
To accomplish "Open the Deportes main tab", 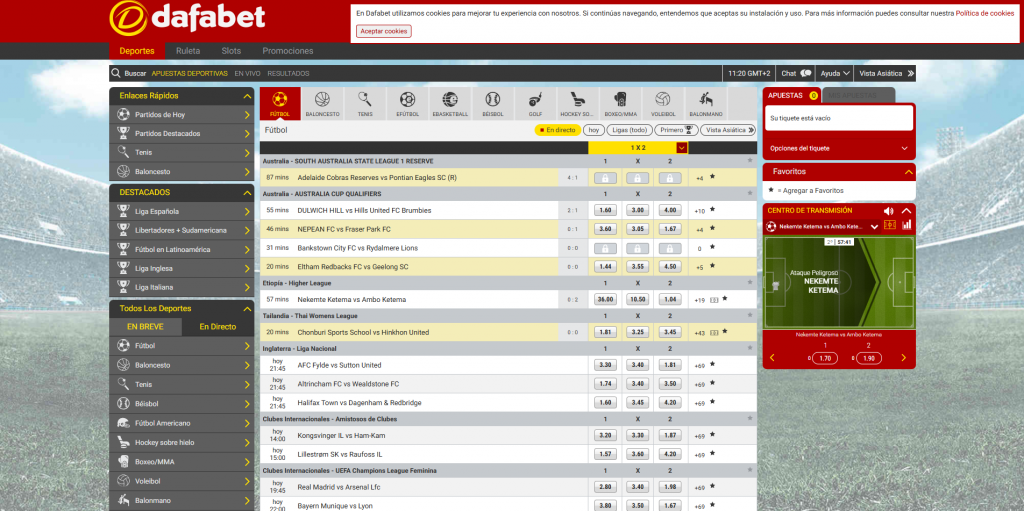I will (136, 51).
